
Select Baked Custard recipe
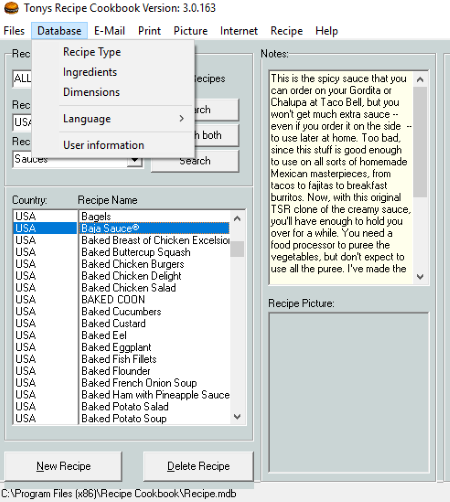[x=155, y=324]
